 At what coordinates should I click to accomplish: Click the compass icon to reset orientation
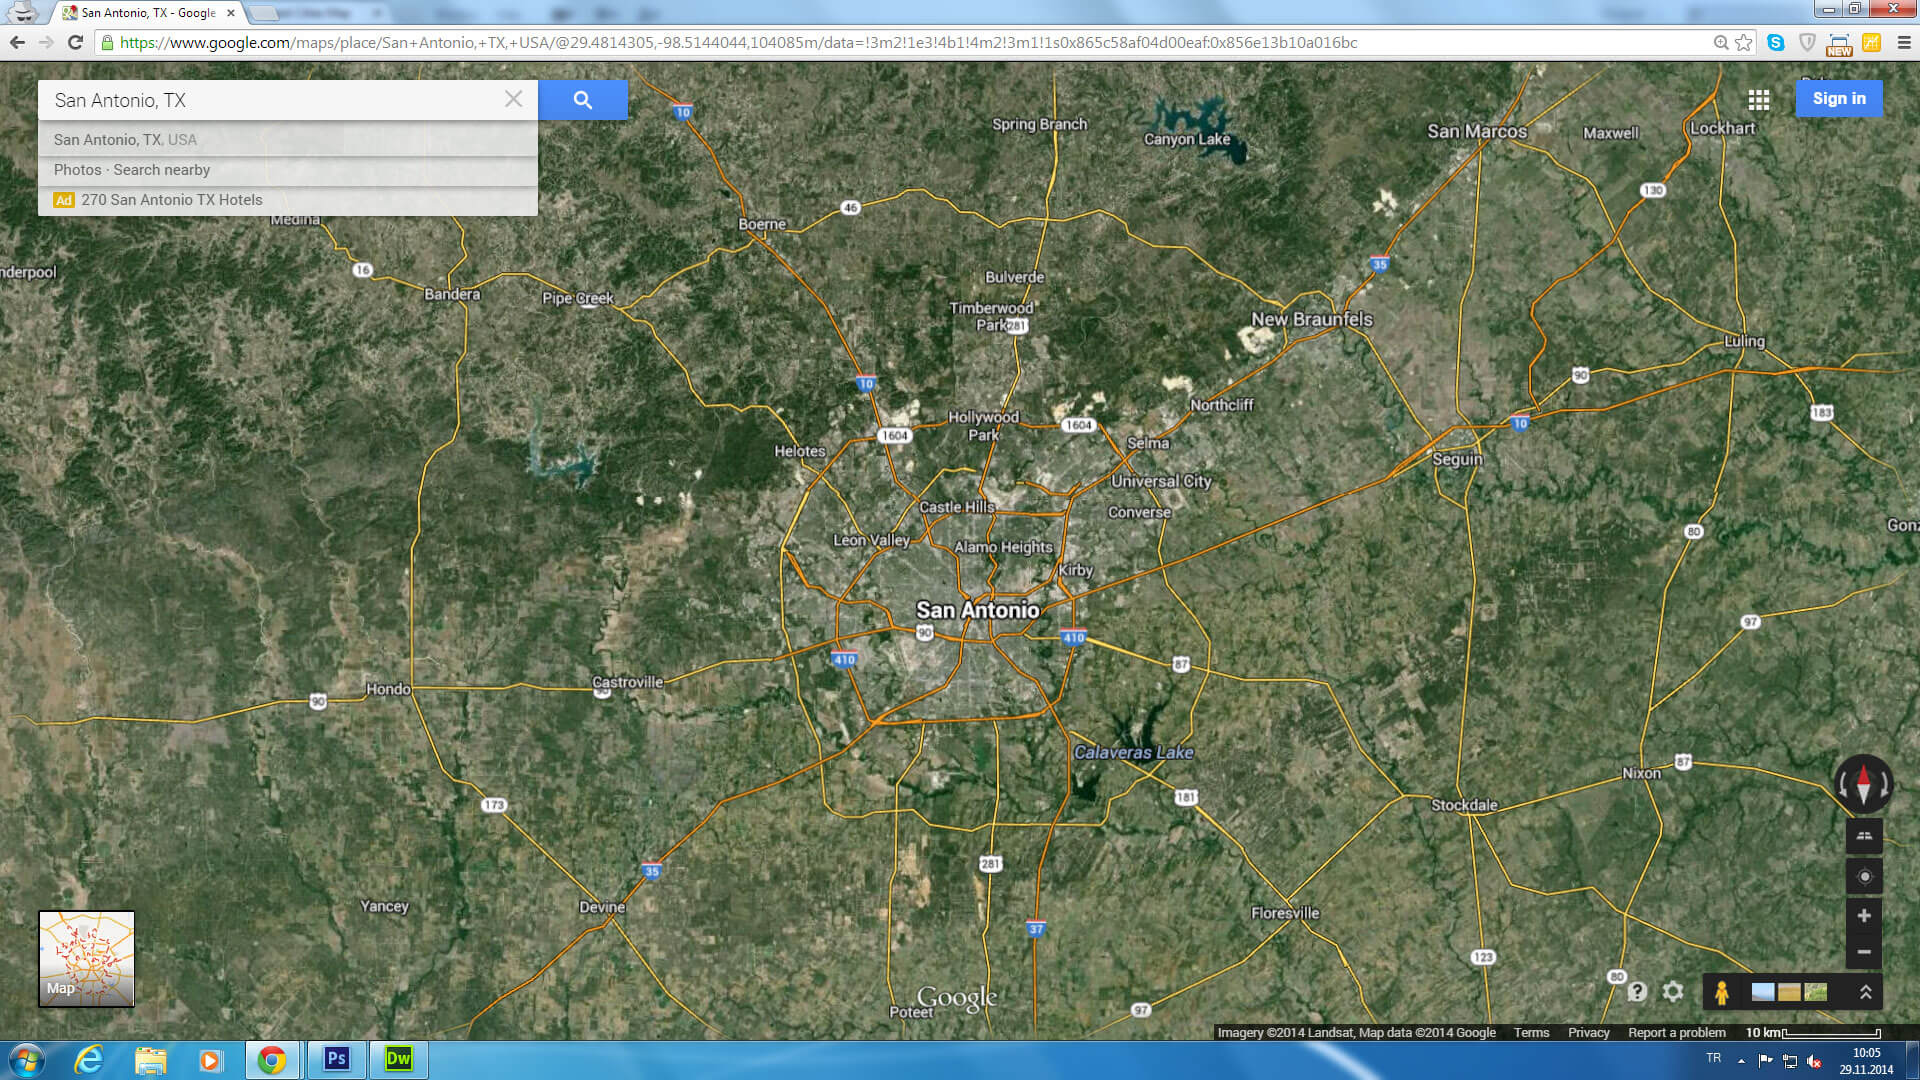[1864, 784]
